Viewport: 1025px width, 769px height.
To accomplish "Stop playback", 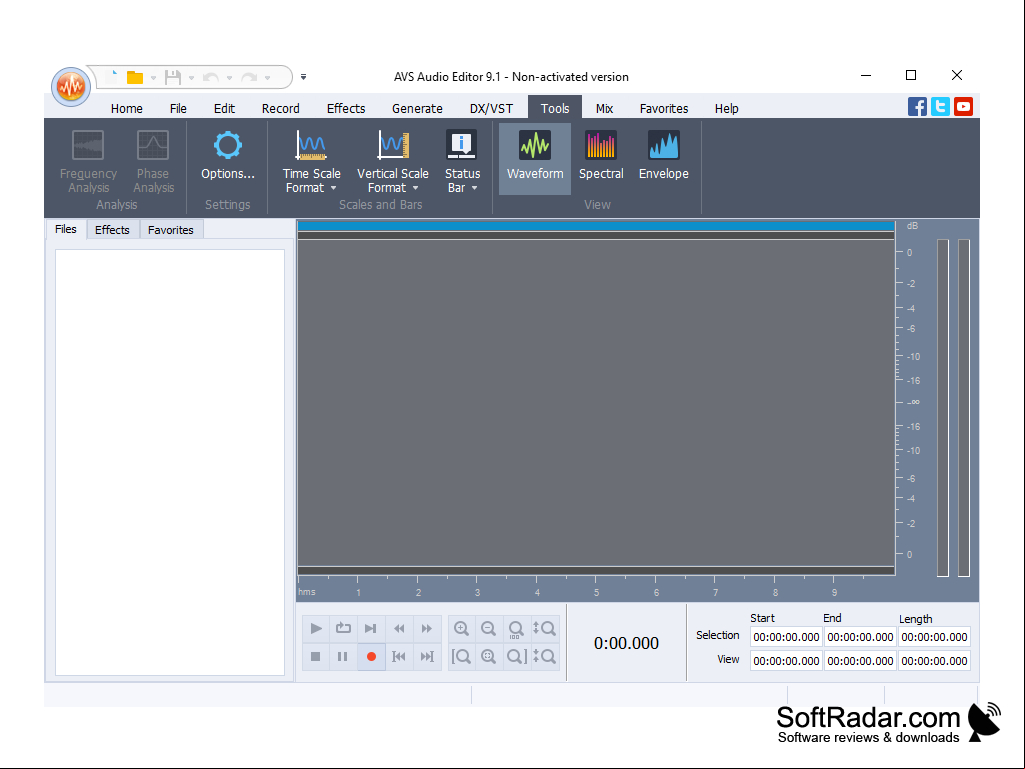I will [316, 657].
